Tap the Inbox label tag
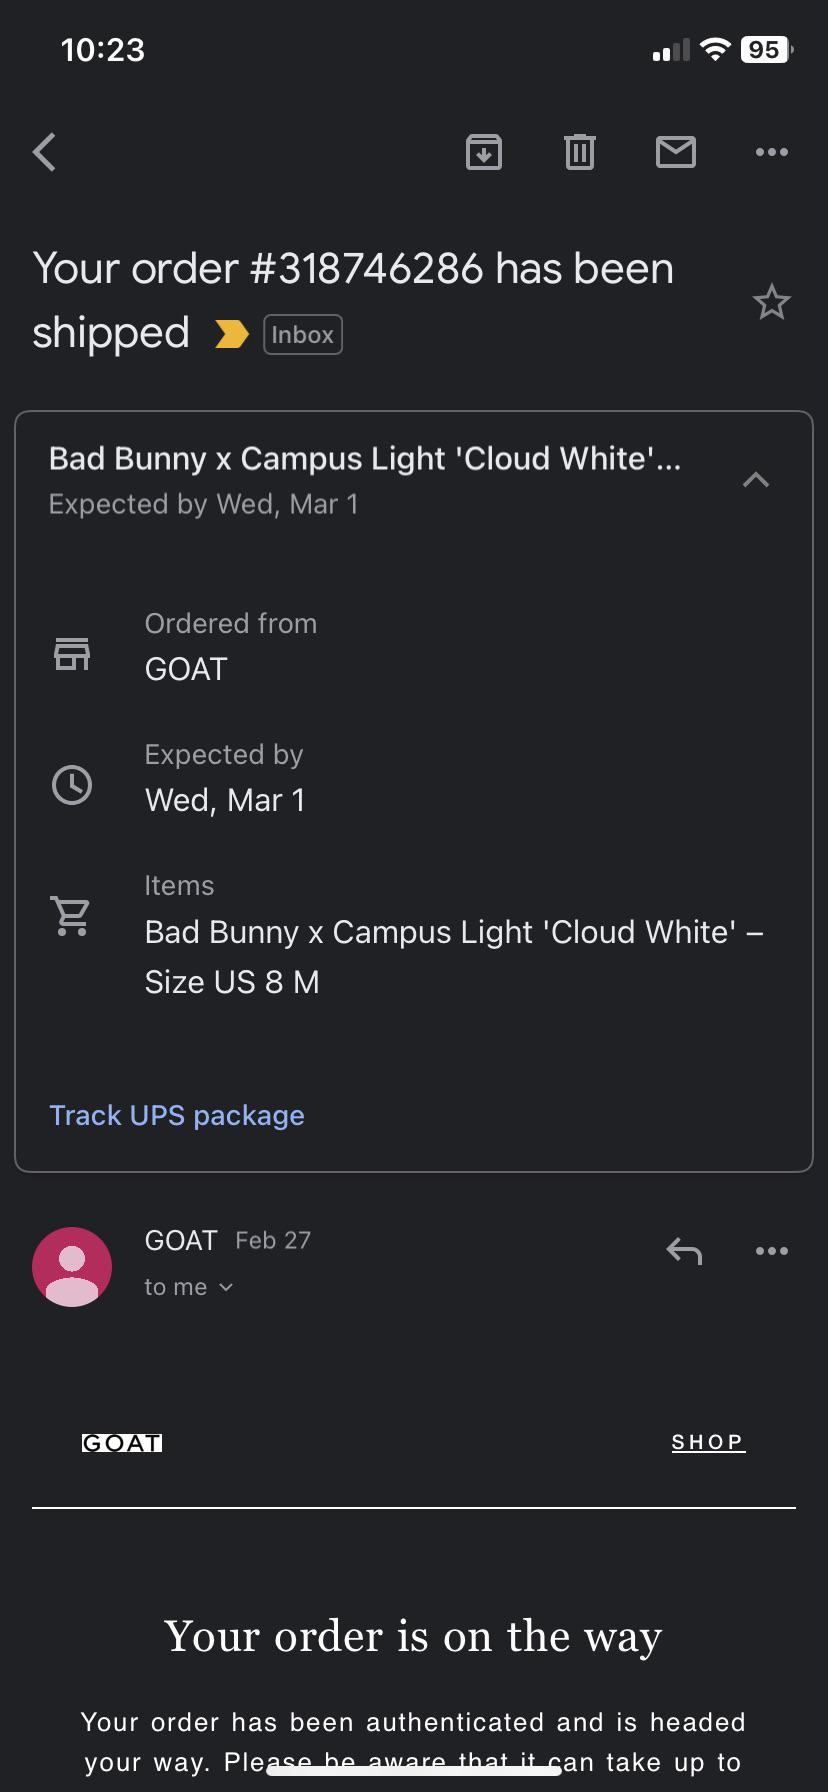Image resolution: width=828 pixels, height=1792 pixels. pos(302,335)
